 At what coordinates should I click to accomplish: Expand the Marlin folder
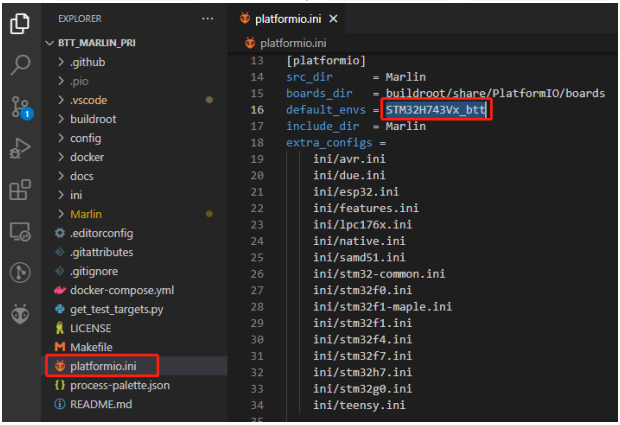pyautogui.click(x=86, y=214)
